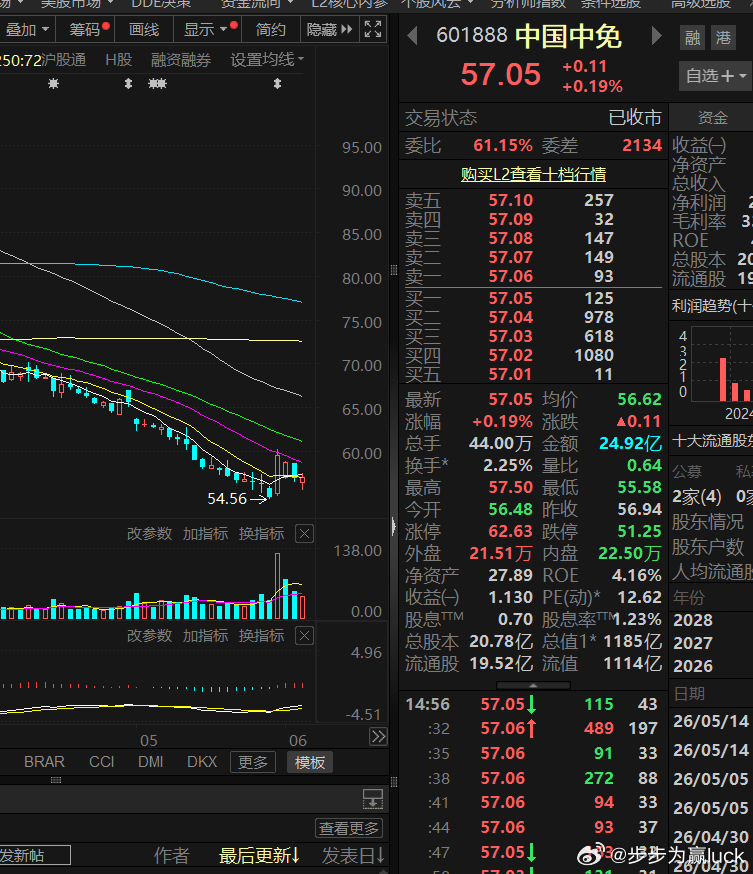Open the 设置均线 moving average dropdown
The width and height of the screenshot is (753, 874).
pyautogui.click(x=267, y=60)
